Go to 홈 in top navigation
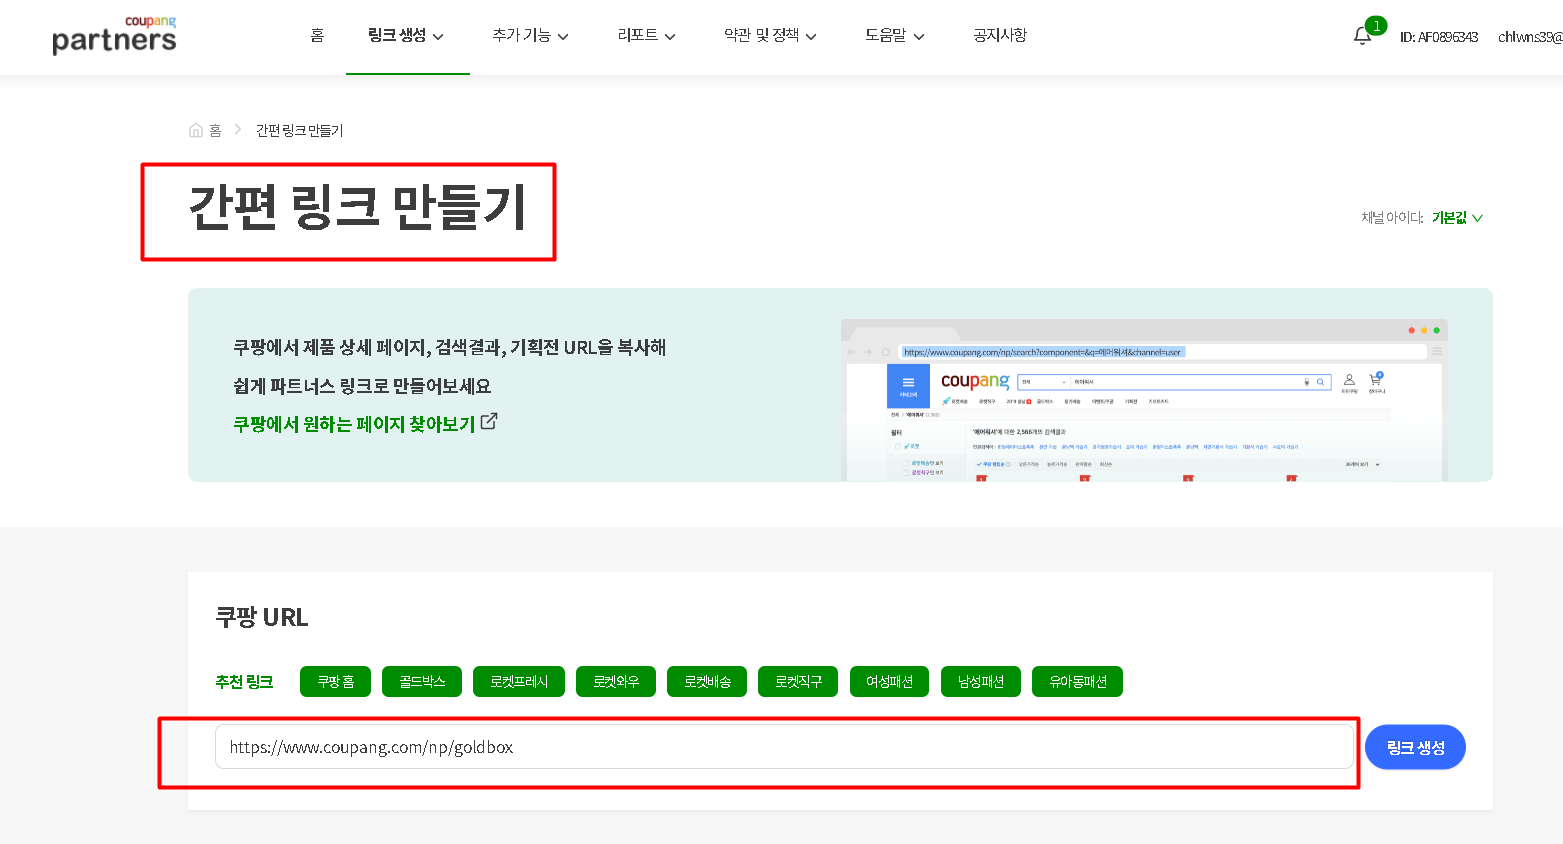 (x=317, y=35)
